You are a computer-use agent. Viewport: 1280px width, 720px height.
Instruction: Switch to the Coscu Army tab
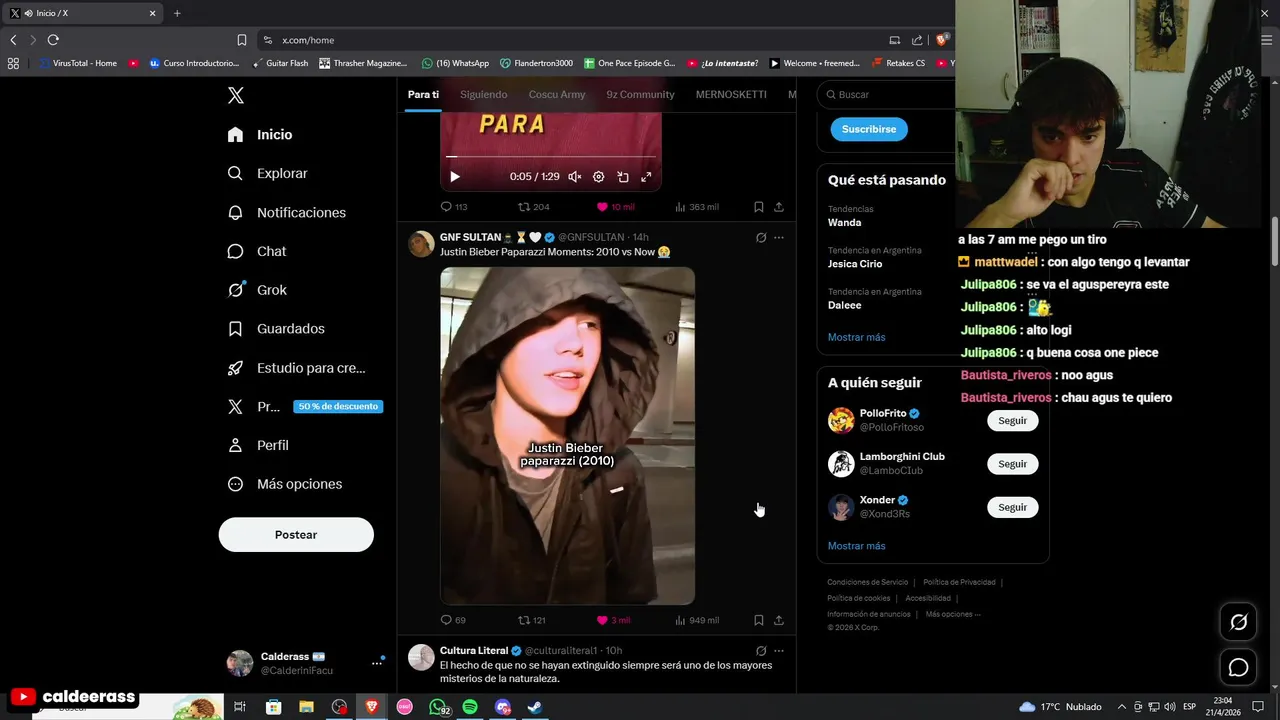[x=557, y=95]
